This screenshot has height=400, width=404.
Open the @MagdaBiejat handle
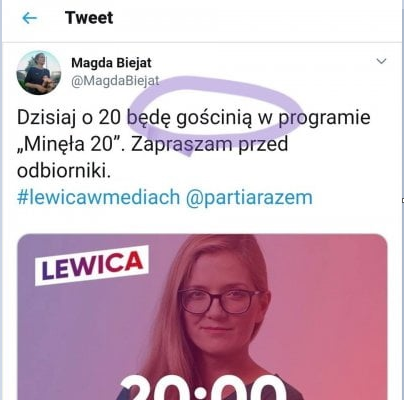click(115, 81)
